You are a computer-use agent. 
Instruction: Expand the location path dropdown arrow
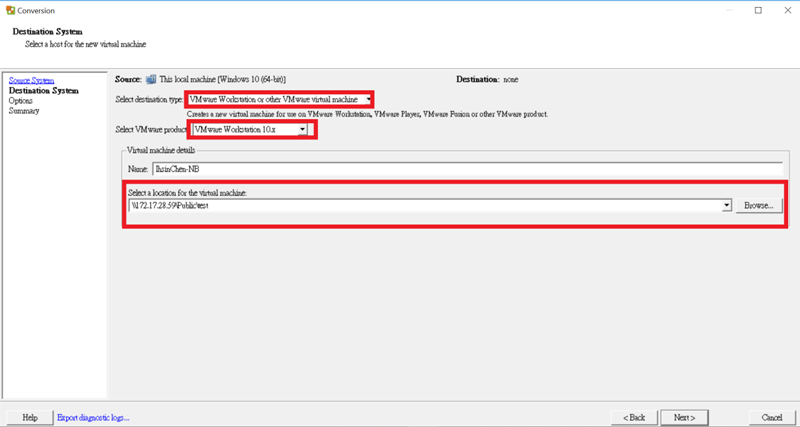pyautogui.click(x=728, y=206)
